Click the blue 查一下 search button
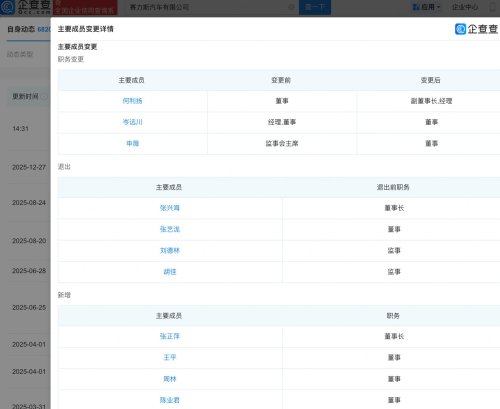This screenshot has width=500, height=409. click(x=315, y=7)
